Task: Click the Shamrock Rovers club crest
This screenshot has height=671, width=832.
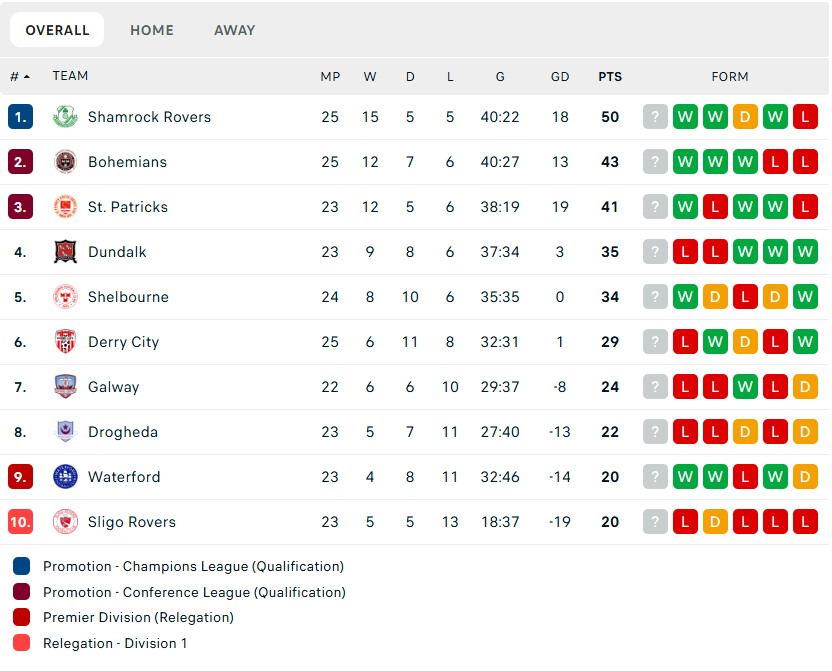Action: tap(65, 117)
